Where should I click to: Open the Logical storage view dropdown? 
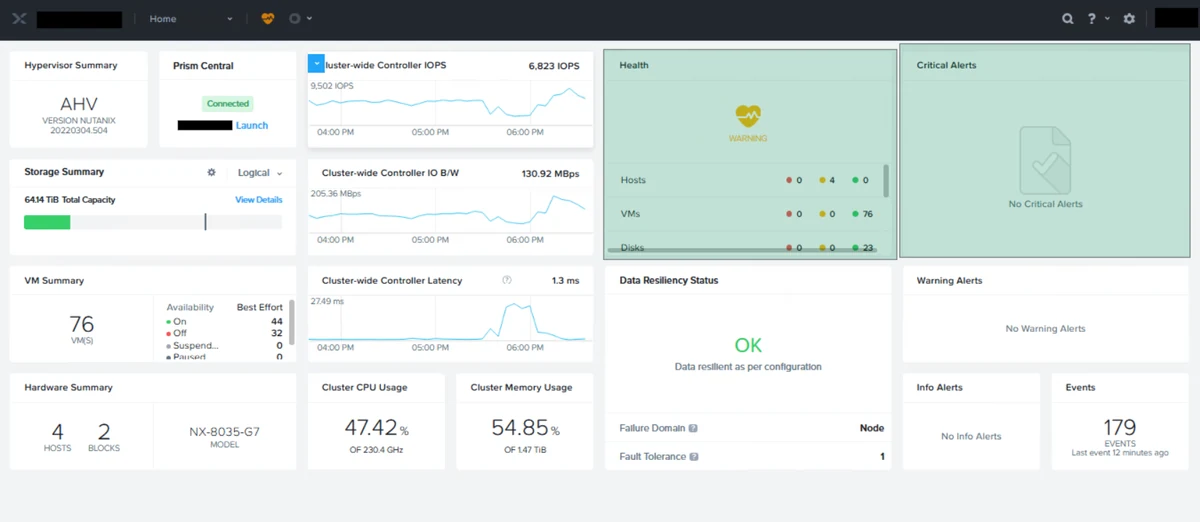click(x=259, y=173)
